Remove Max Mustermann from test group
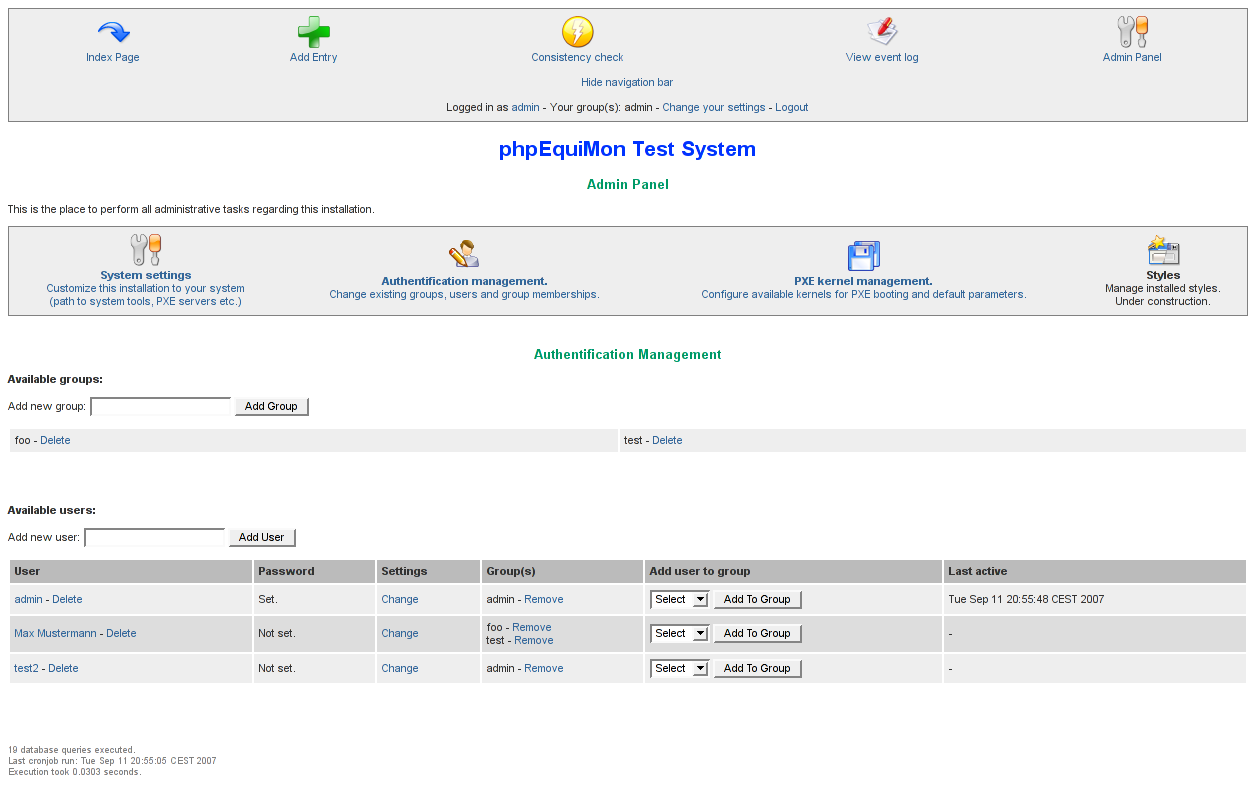Image resolution: width=1256 pixels, height=787 pixels. [533, 640]
